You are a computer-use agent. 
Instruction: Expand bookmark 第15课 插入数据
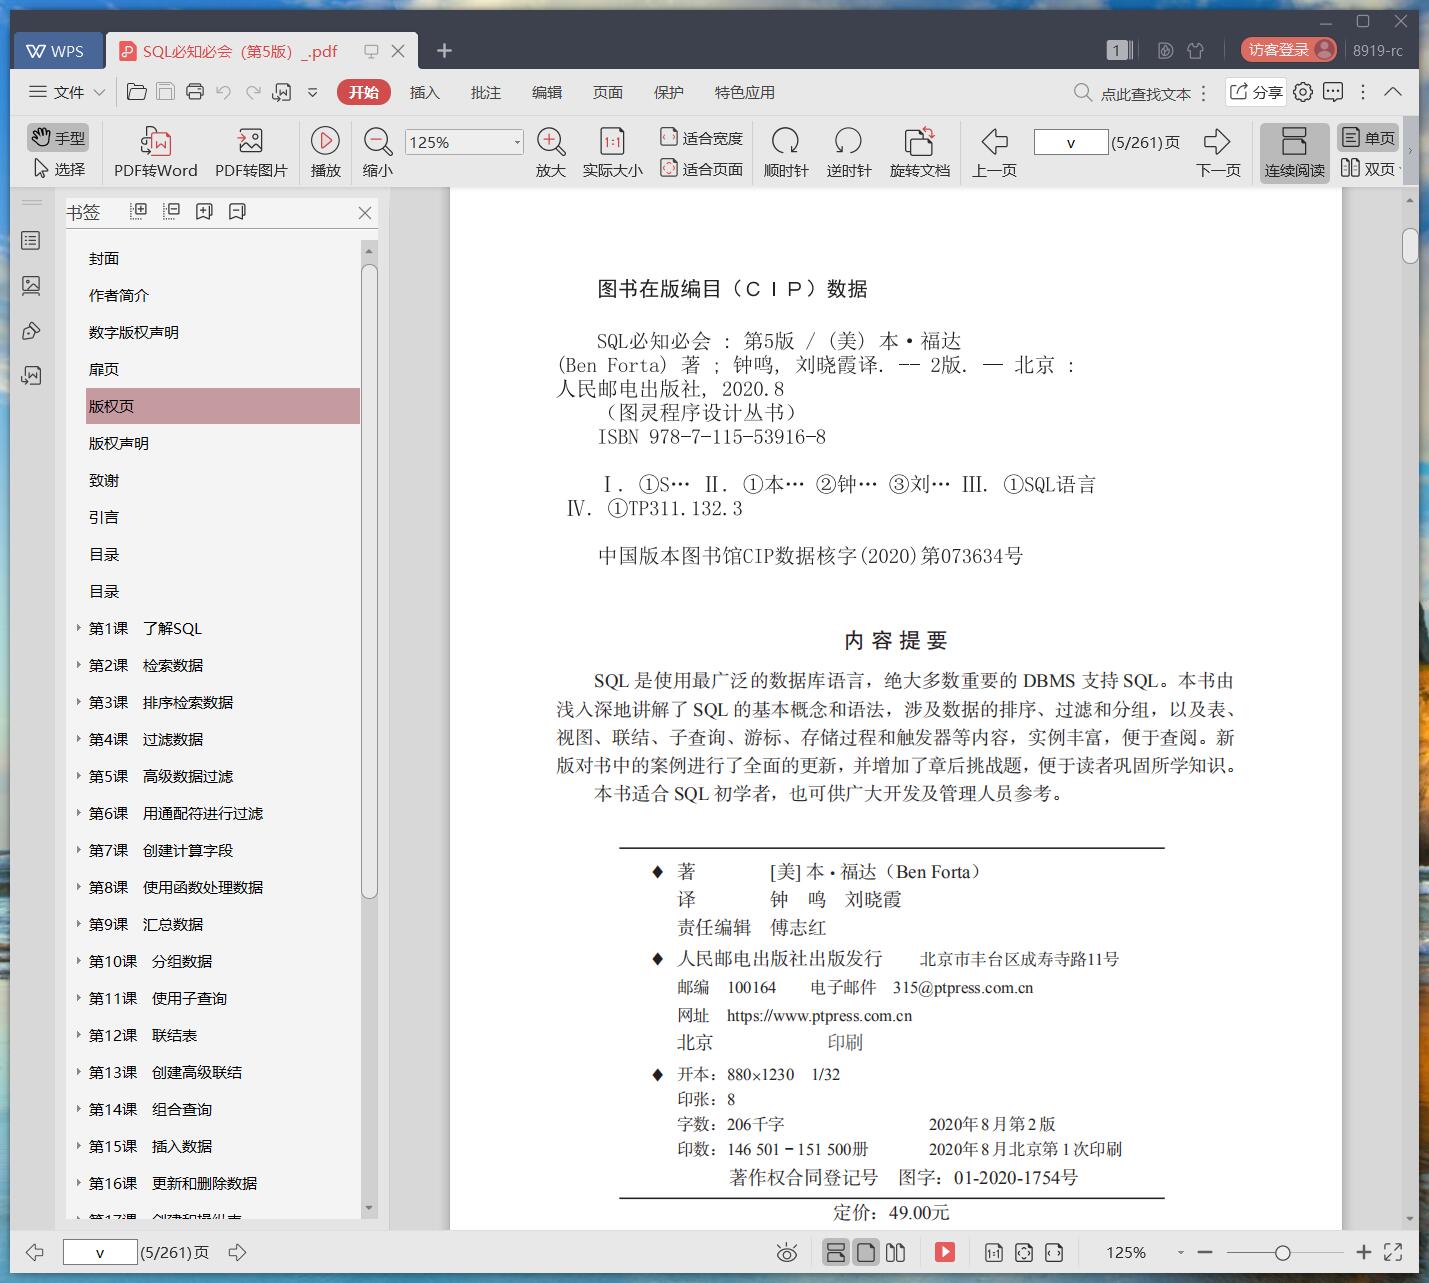point(79,1146)
